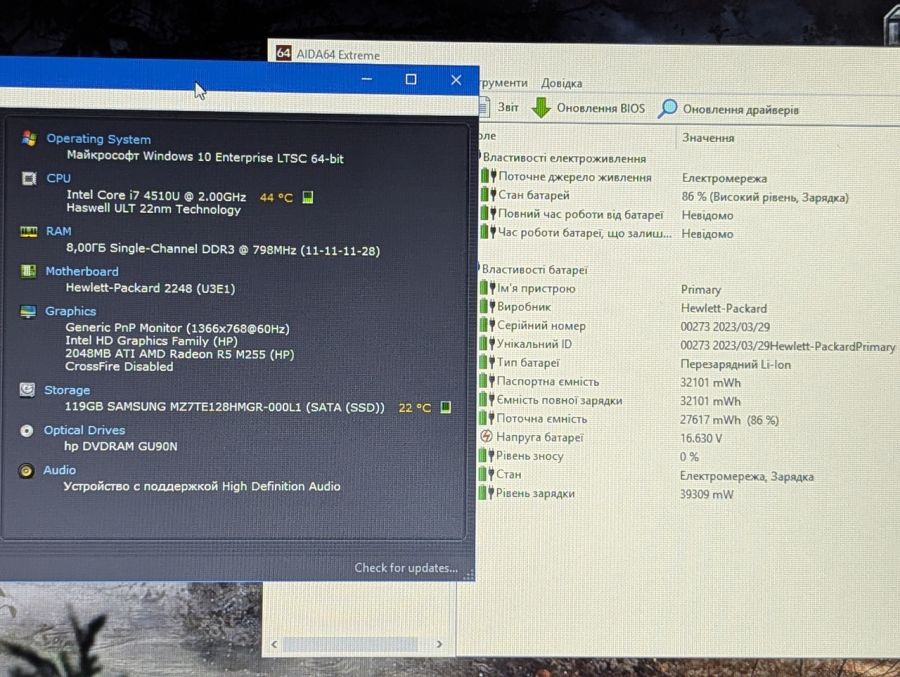Click the green BIOS update arrow icon
The width and height of the screenshot is (900, 677).
click(541, 107)
